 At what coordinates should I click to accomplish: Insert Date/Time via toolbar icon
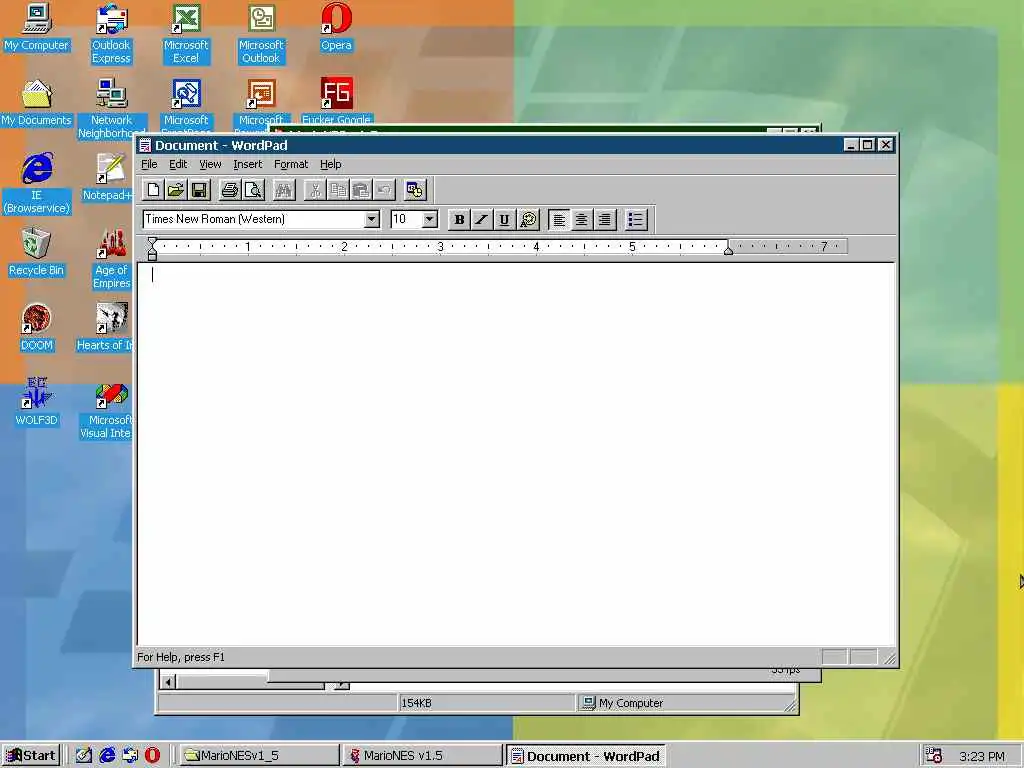pos(414,190)
